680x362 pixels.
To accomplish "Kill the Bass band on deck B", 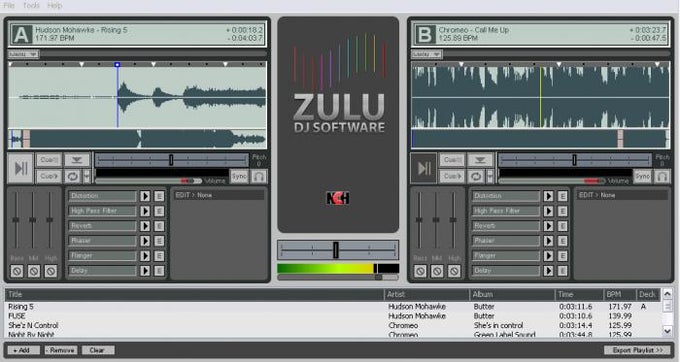I will coord(420,271).
